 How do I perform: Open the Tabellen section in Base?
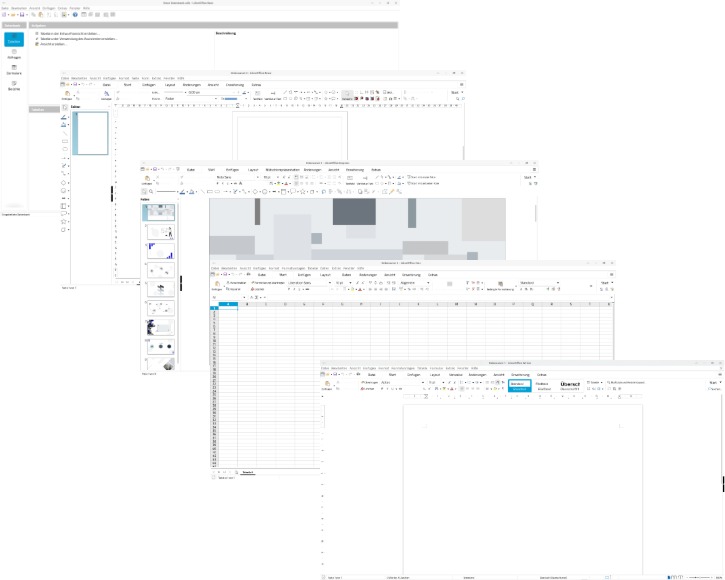click(14, 40)
